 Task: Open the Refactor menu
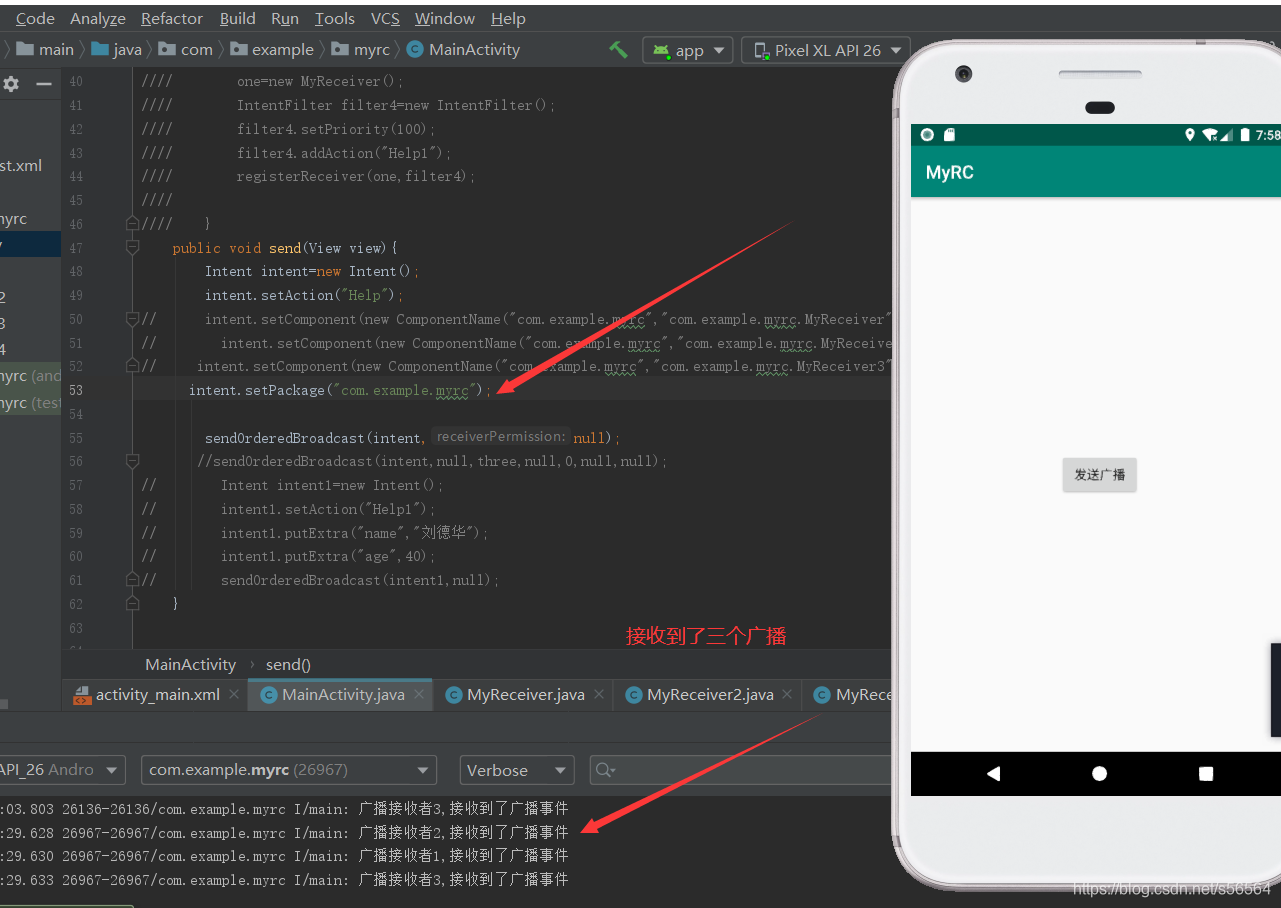172,18
